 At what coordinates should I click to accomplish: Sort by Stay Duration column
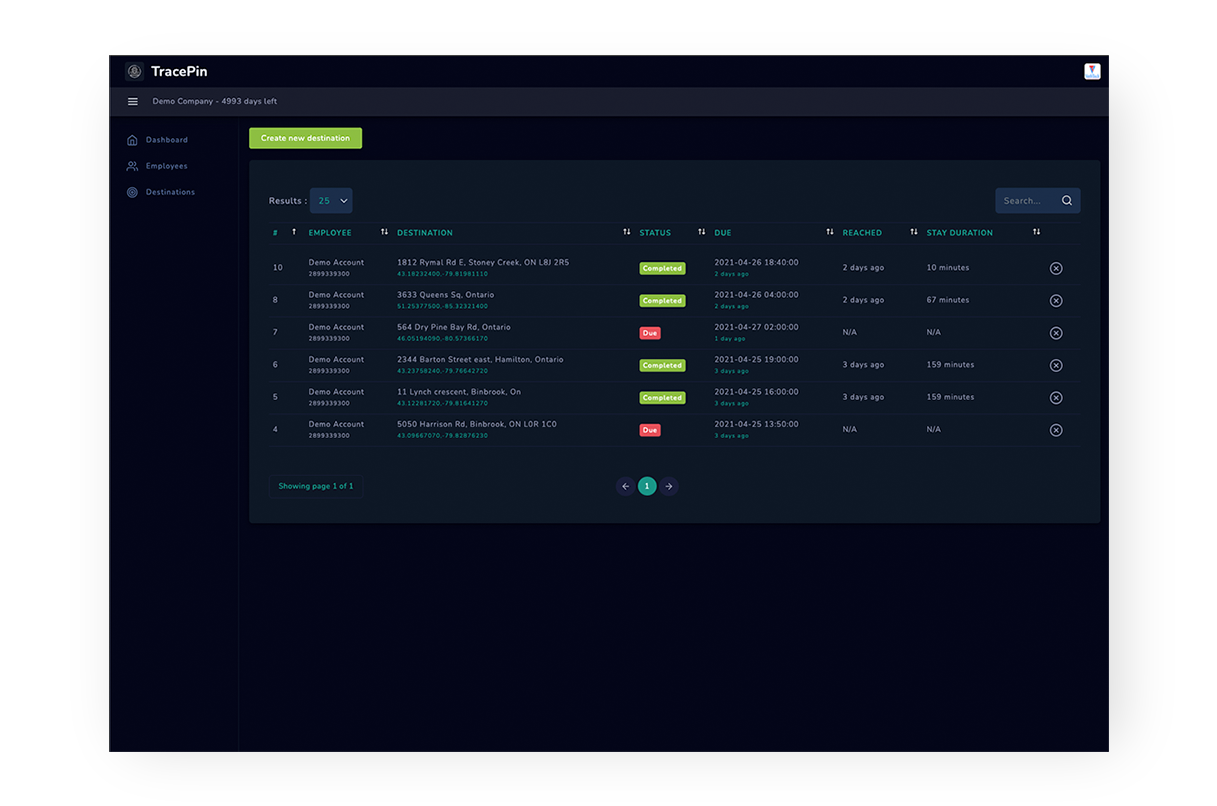pos(1036,233)
